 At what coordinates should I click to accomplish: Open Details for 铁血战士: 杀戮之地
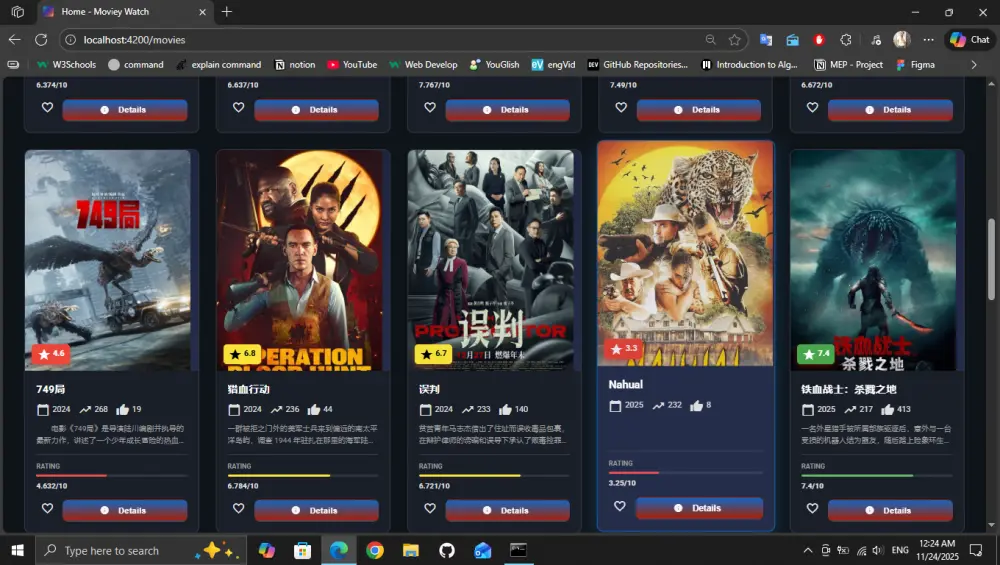click(x=890, y=510)
